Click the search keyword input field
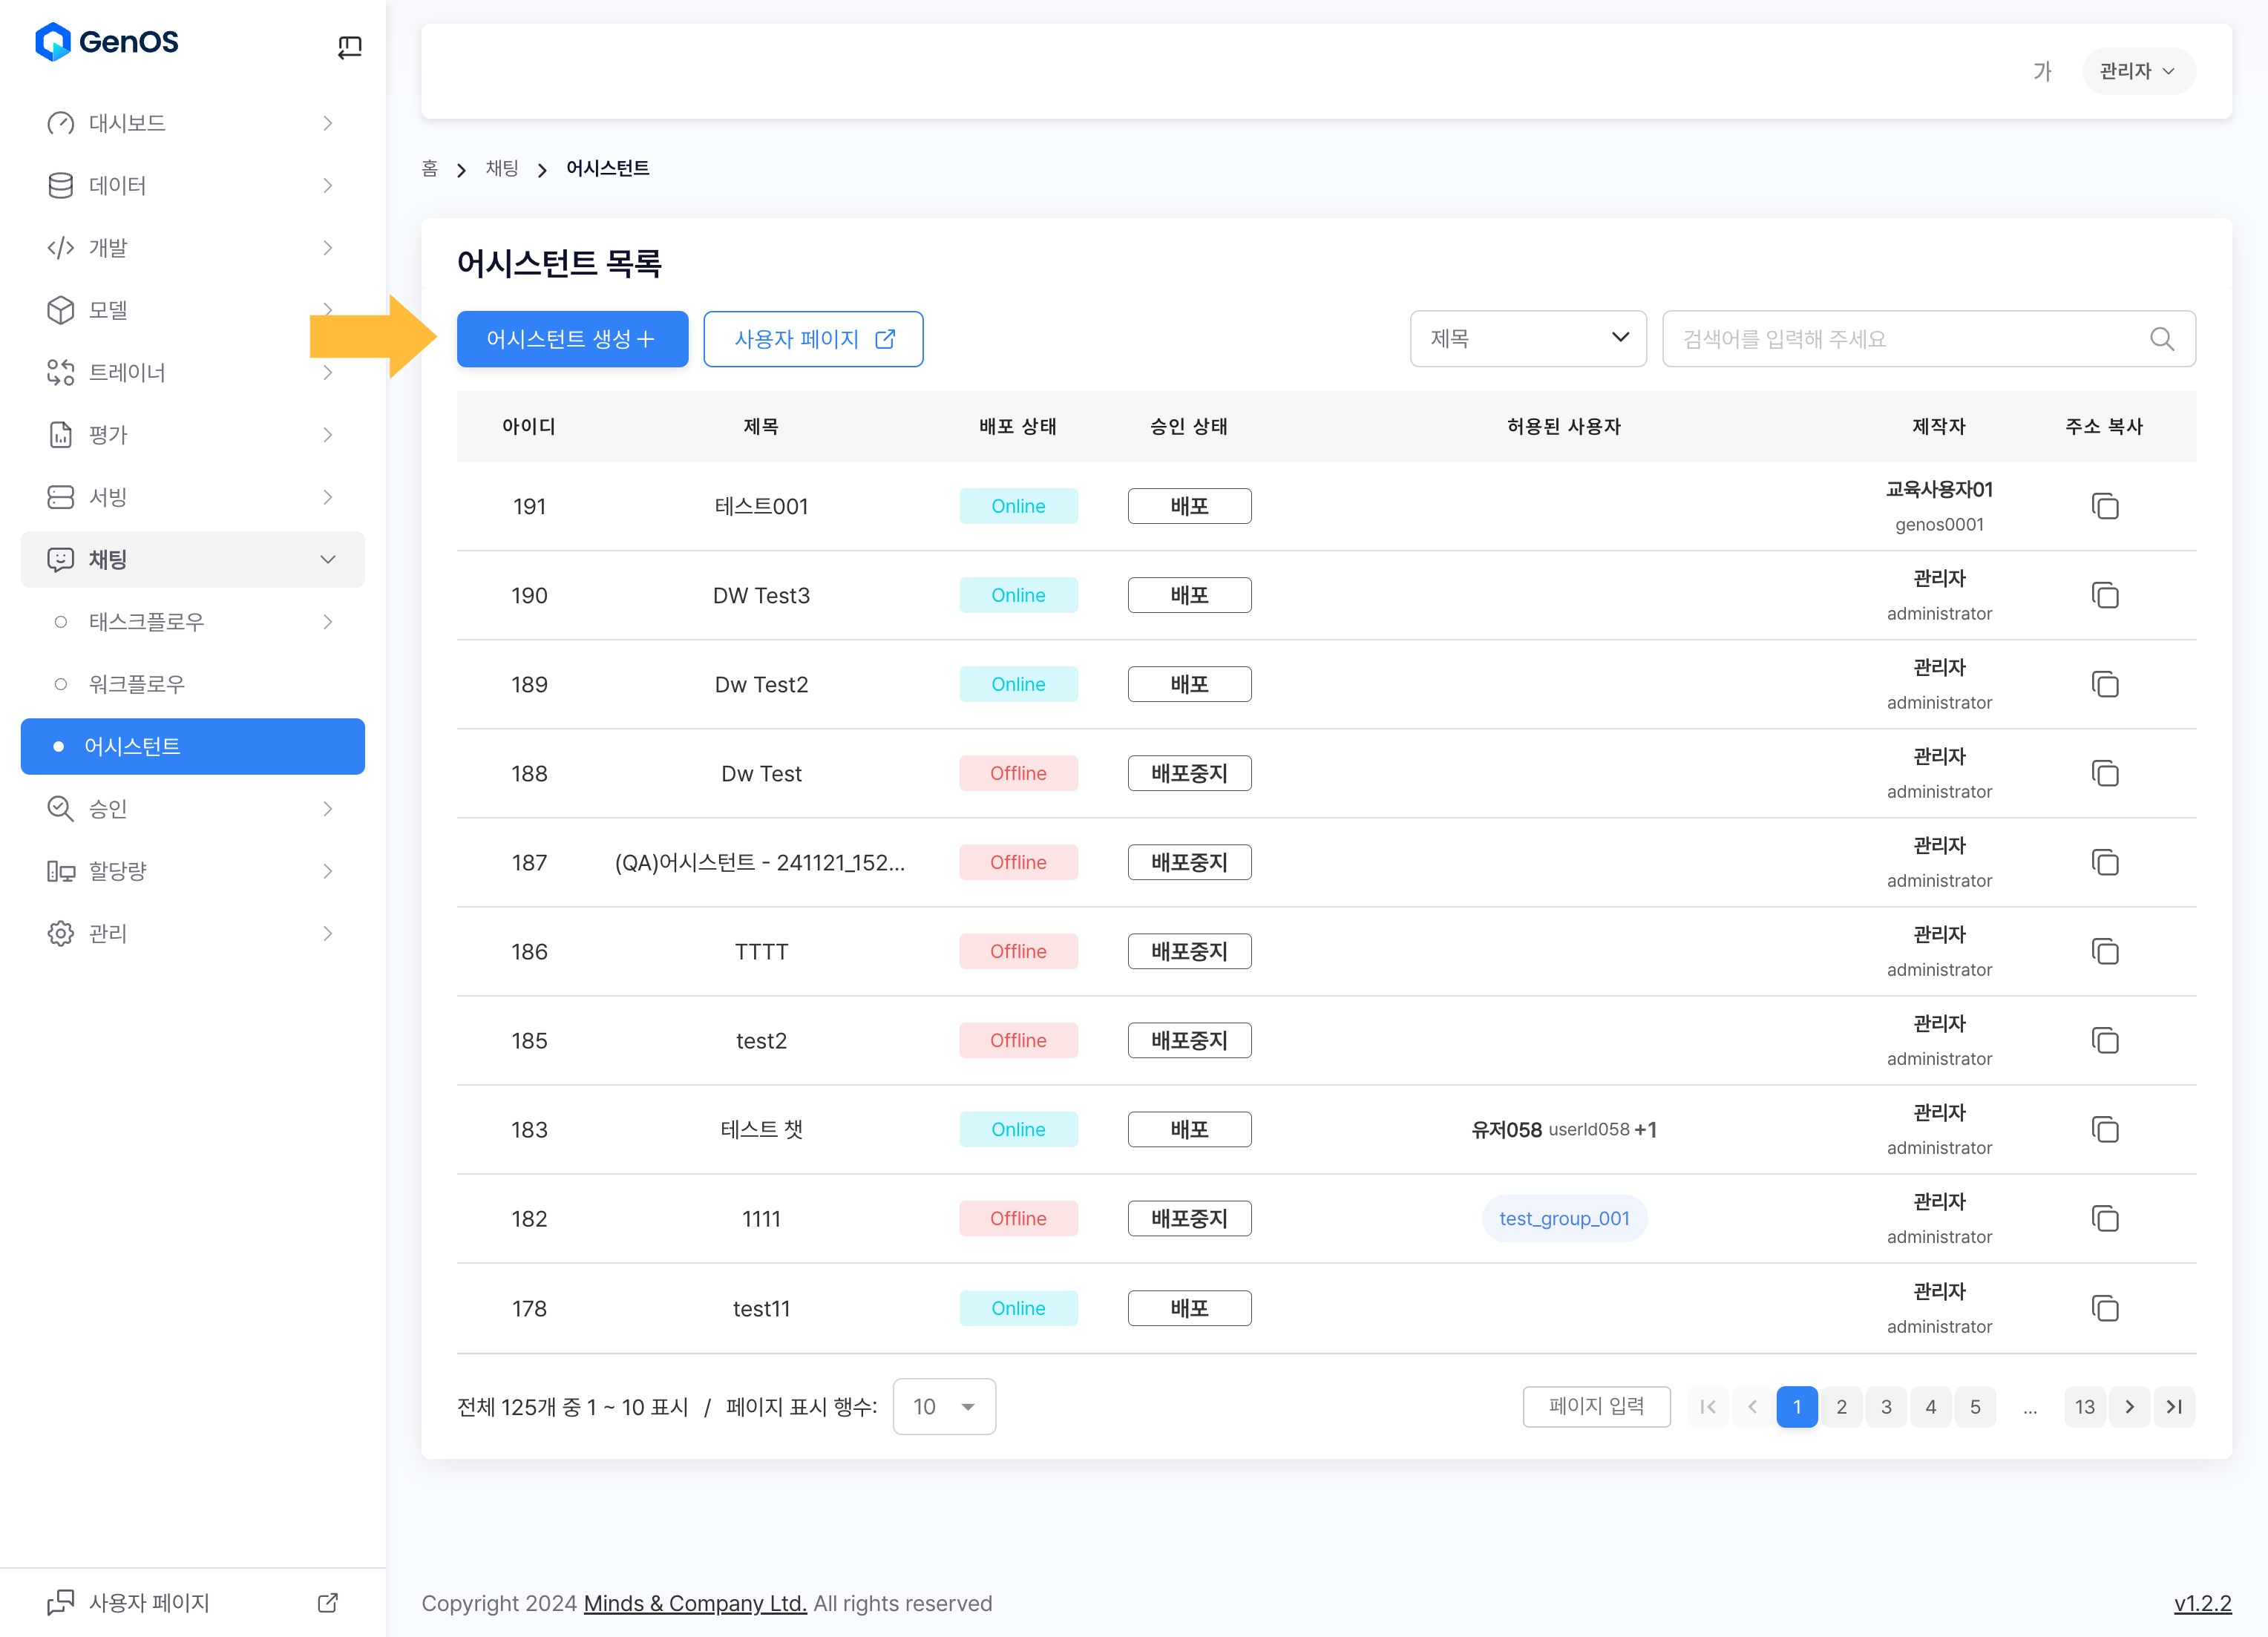 click(x=1900, y=339)
